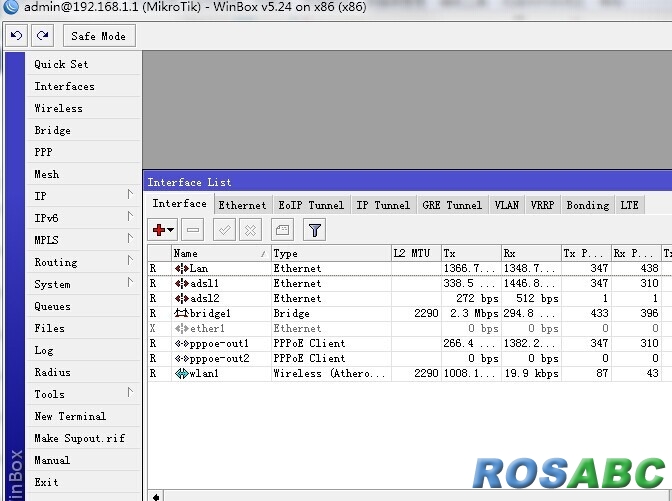Open the Interfaces menu
Screen dimensions: 672x501
click(x=84, y=86)
